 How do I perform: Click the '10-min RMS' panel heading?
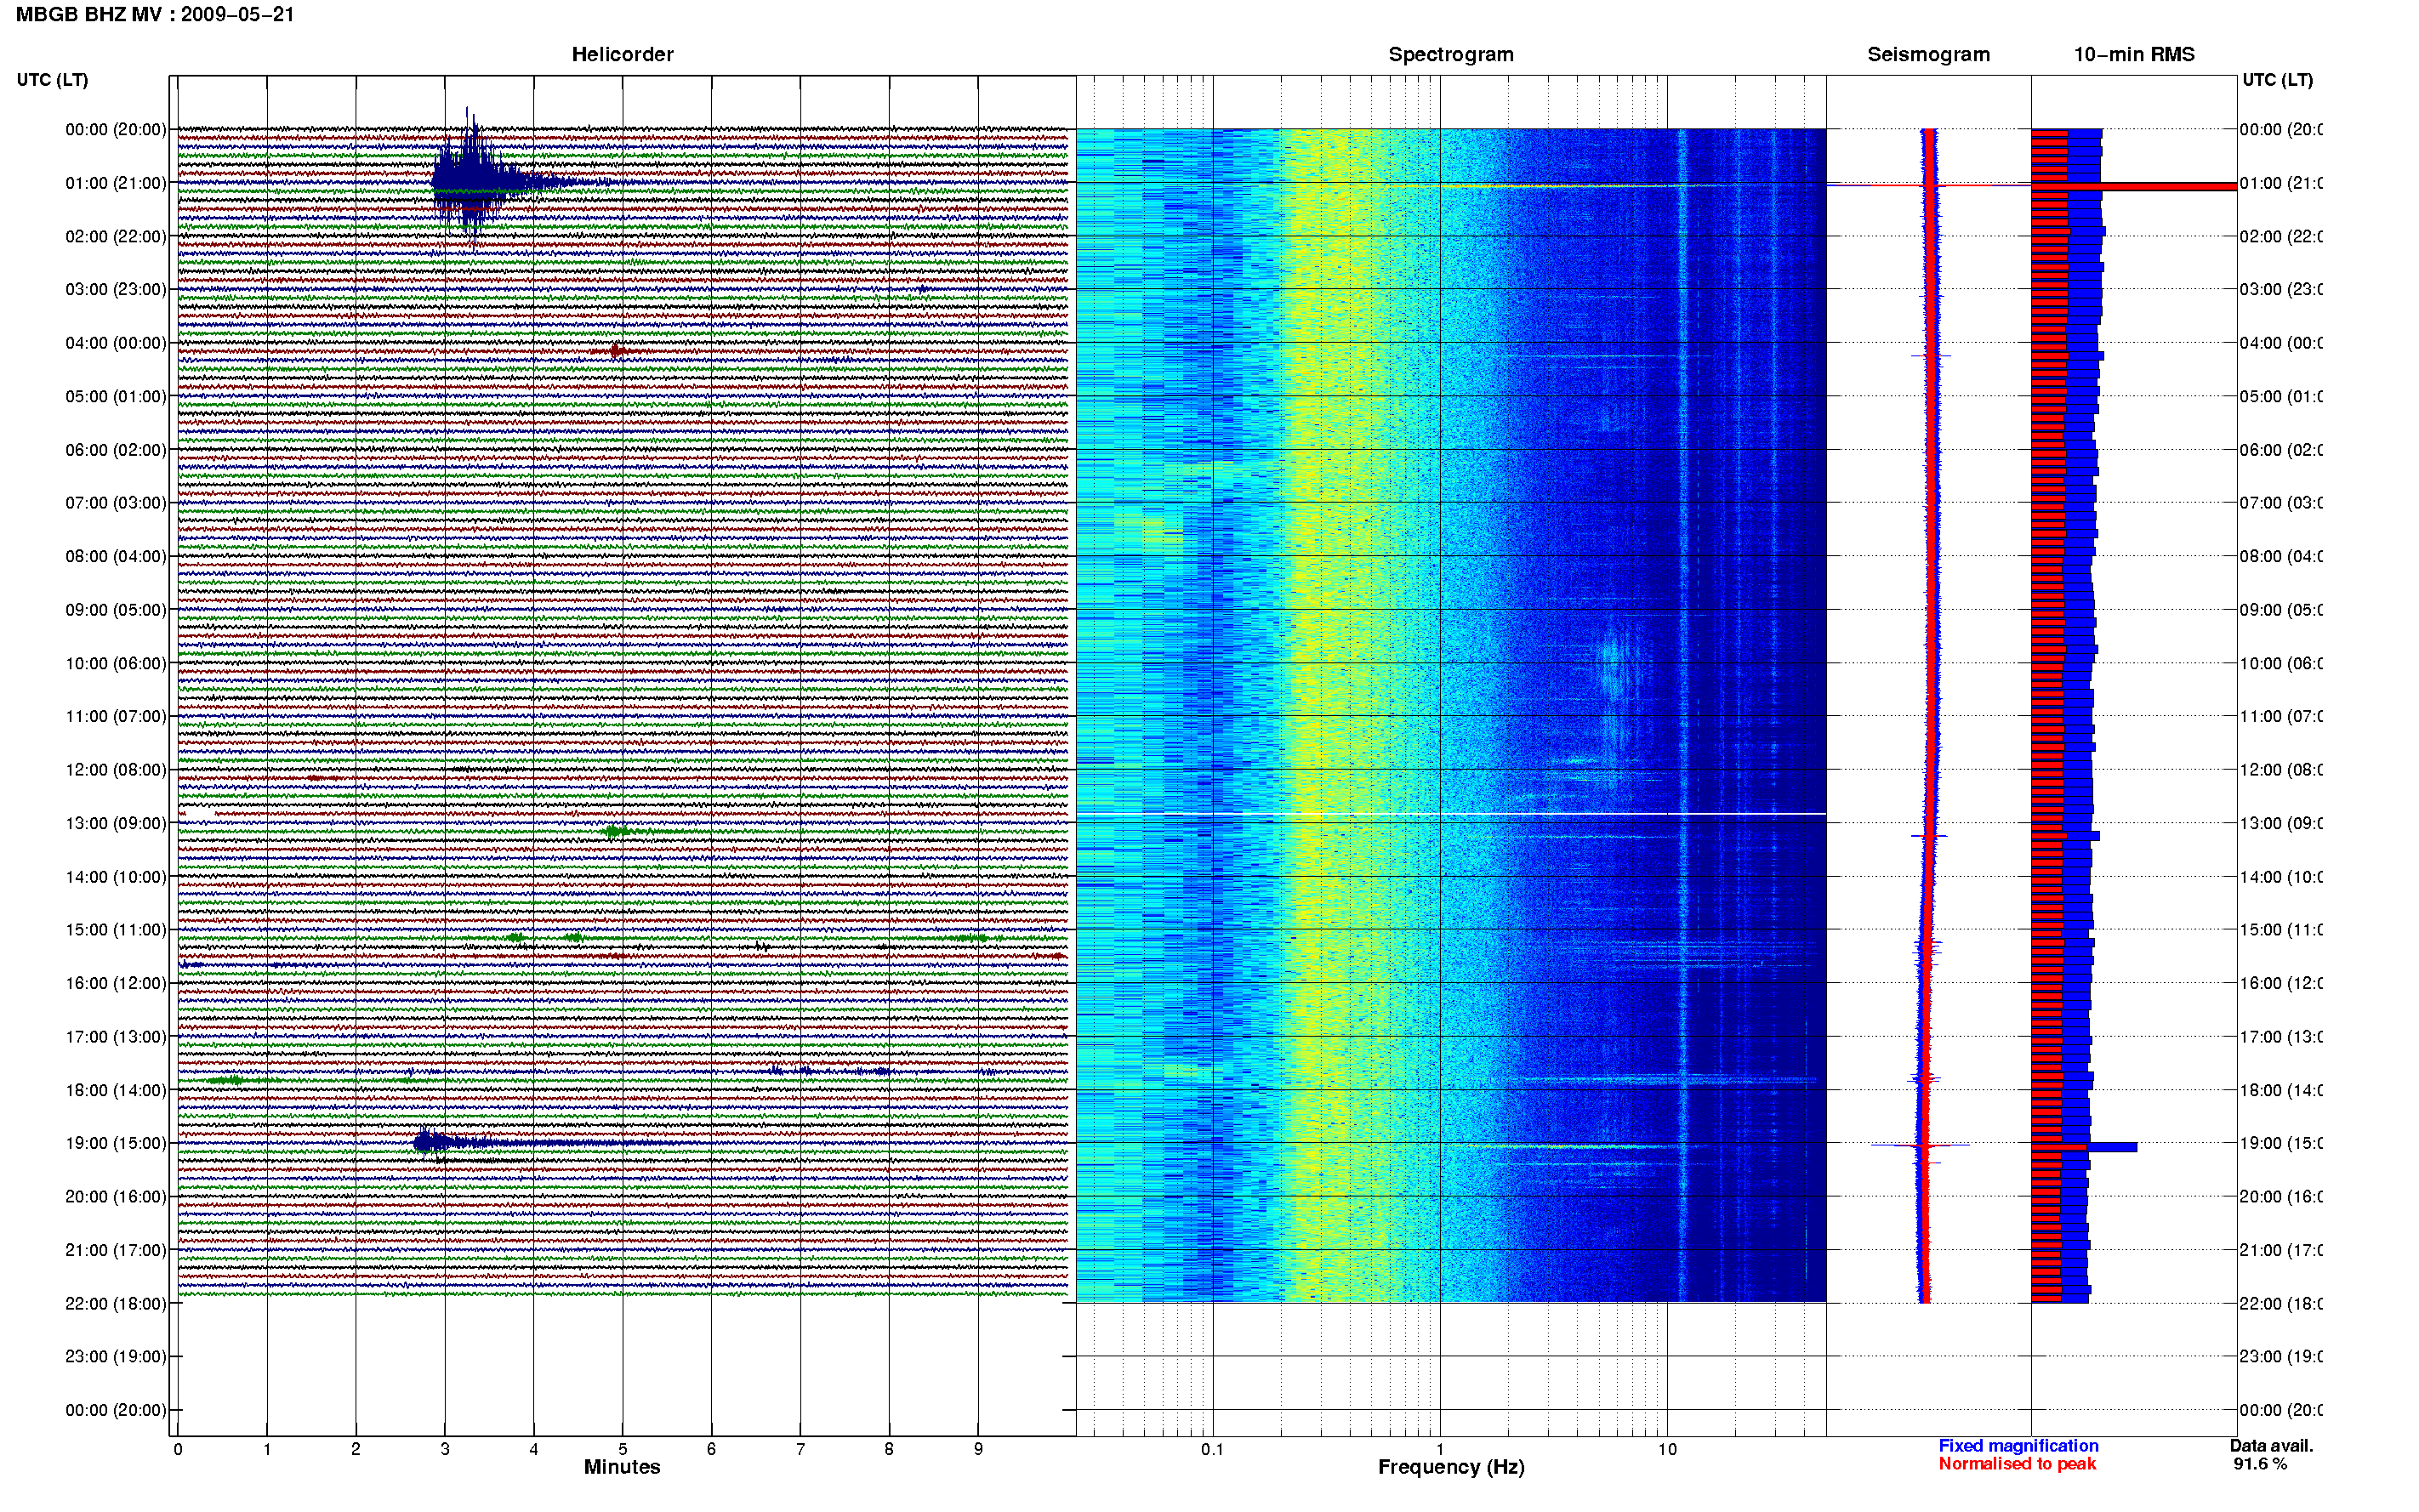2134,55
